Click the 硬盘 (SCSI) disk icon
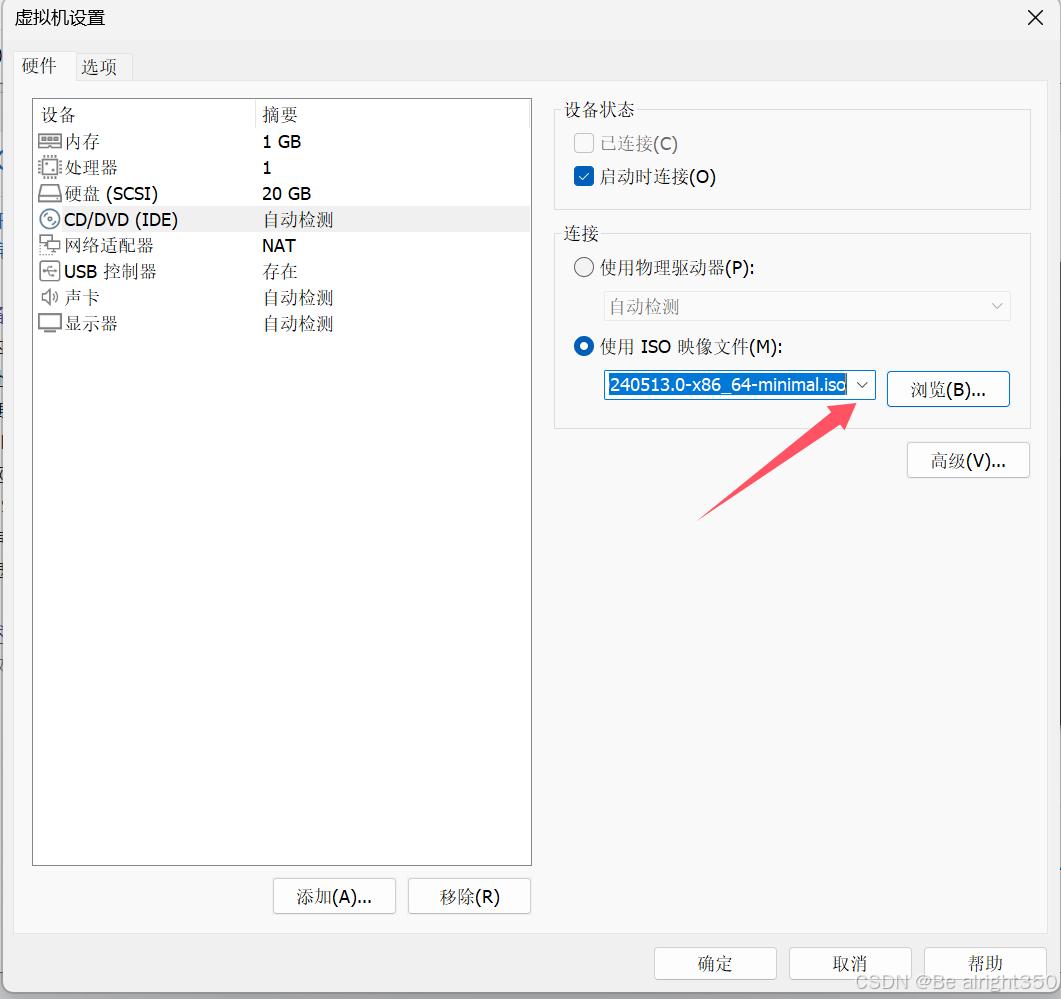Image resolution: width=1061 pixels, height=999 pixels. pos(50,193)
